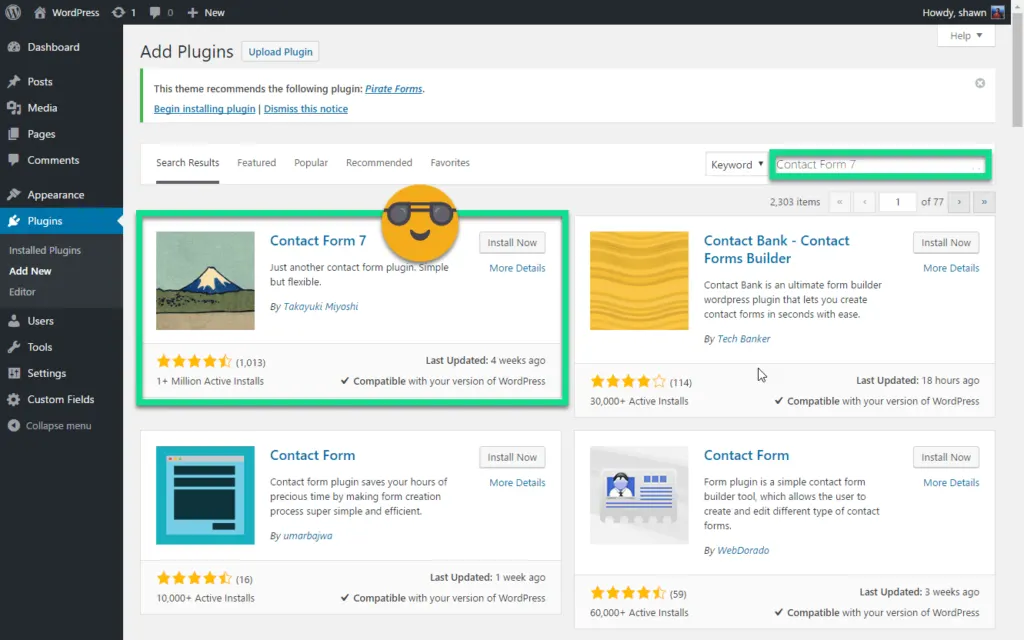
Task: Switch to the Popular tab
Action: point(311,163)
